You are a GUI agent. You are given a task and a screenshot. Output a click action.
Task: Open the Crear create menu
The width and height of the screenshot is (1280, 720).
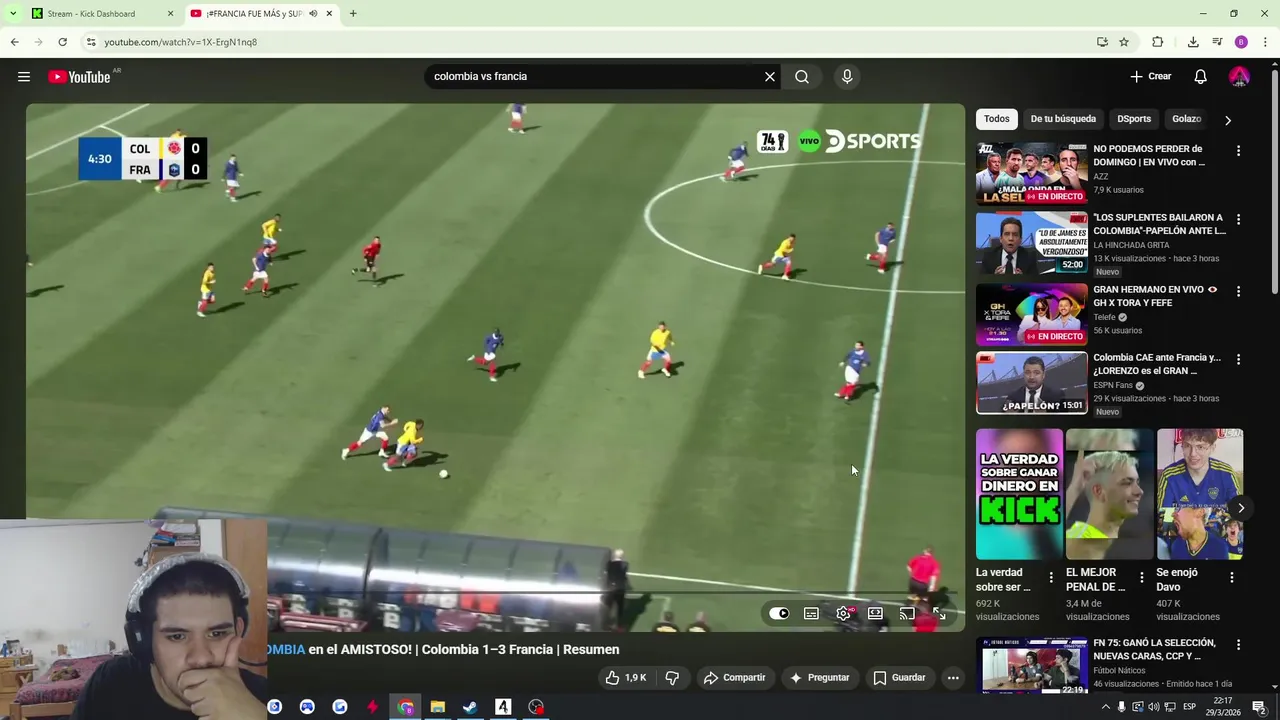(1151, 77)
